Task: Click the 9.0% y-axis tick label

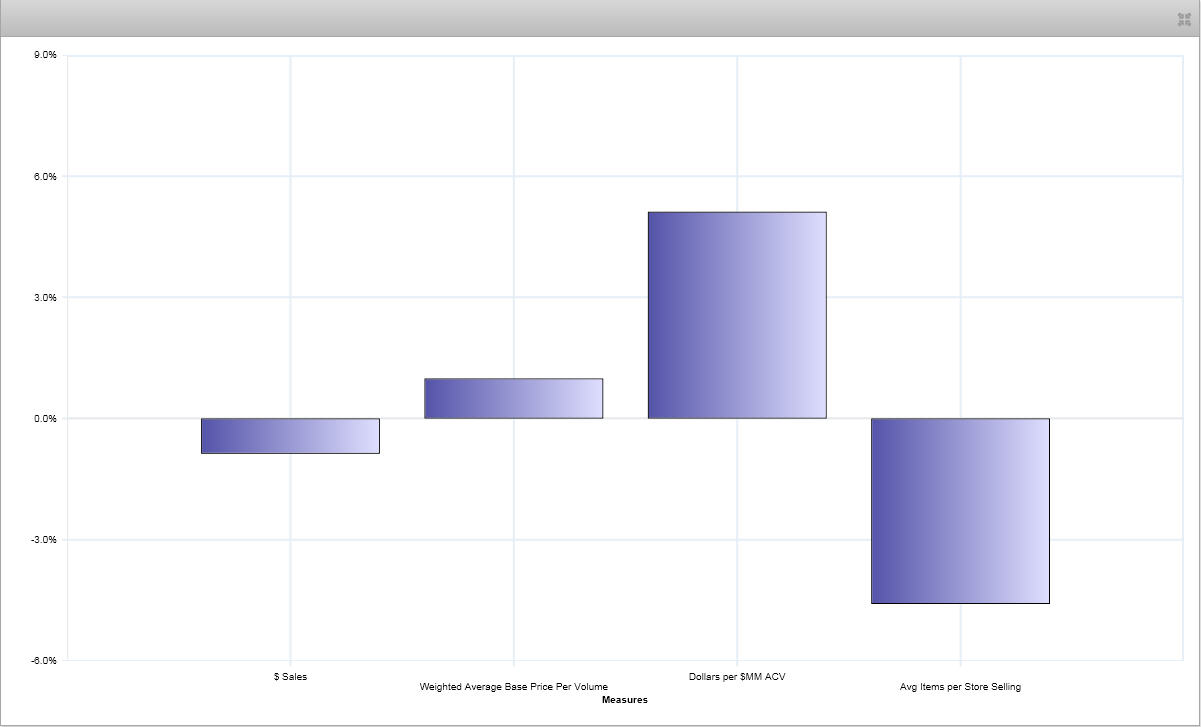Action: (46, 55)
